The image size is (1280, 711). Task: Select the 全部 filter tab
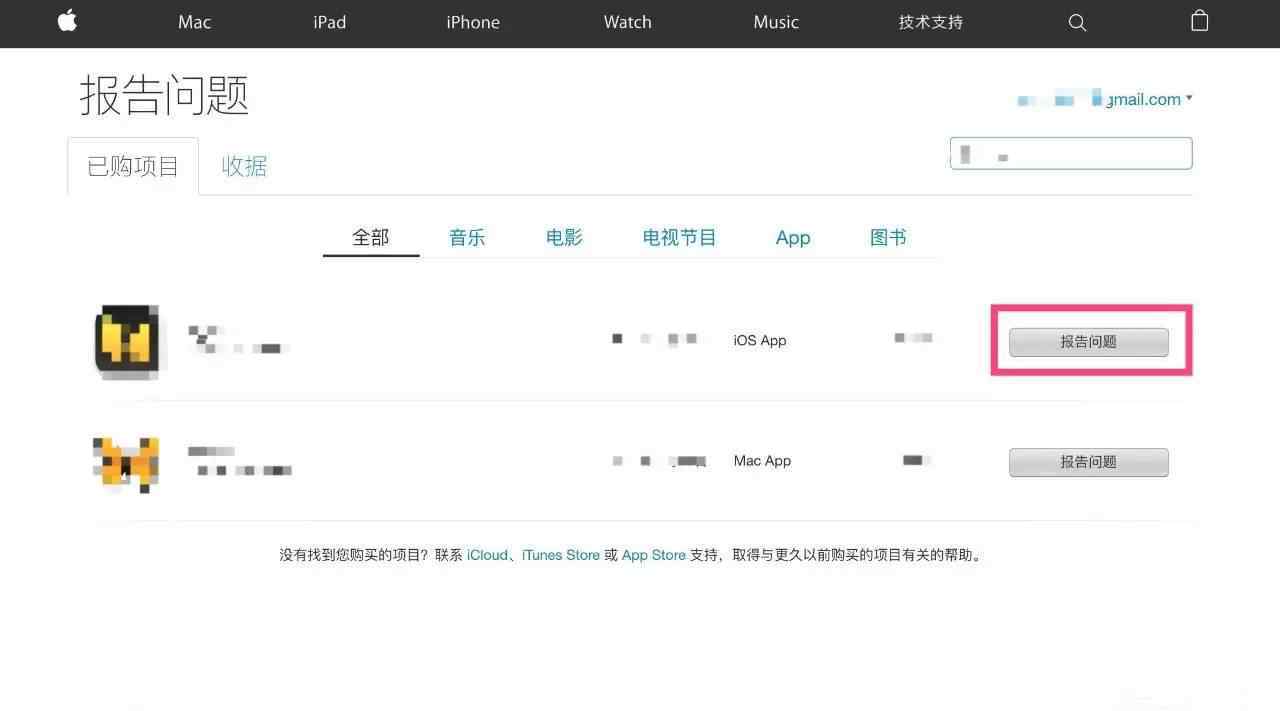point(371,238)
